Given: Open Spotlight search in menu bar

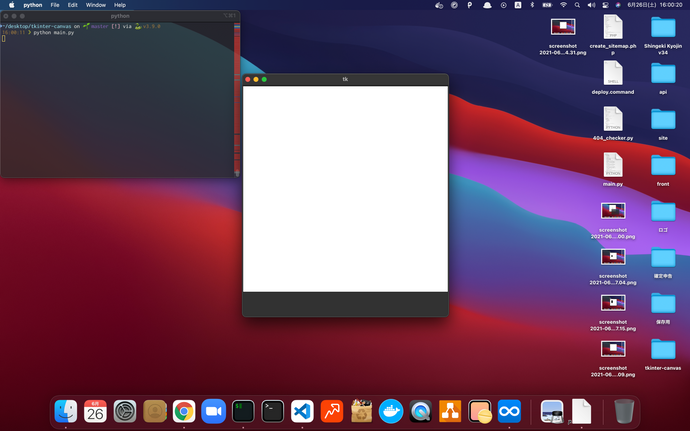Looking at the screenshot, I should click(x=577, y=5).
